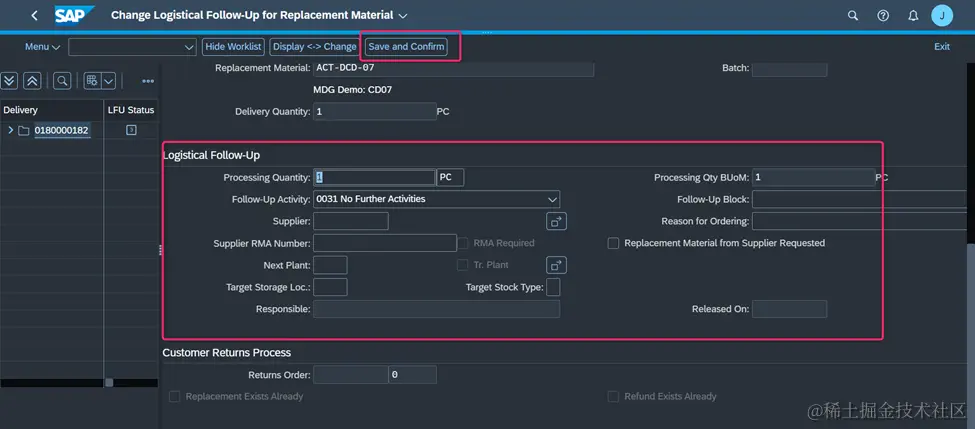Toggle Replacement Material from Supplier Requested checkbox
Viewport: 975px width, 429px height.
tap(614, 243)
